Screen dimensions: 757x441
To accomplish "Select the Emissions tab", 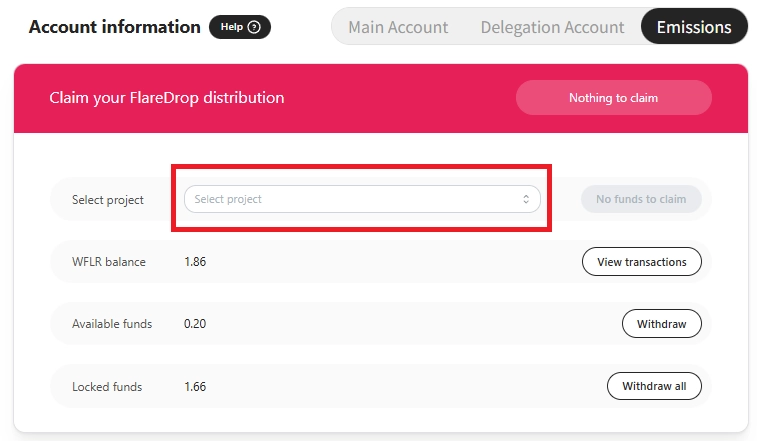I will click(x=694, y=27).
